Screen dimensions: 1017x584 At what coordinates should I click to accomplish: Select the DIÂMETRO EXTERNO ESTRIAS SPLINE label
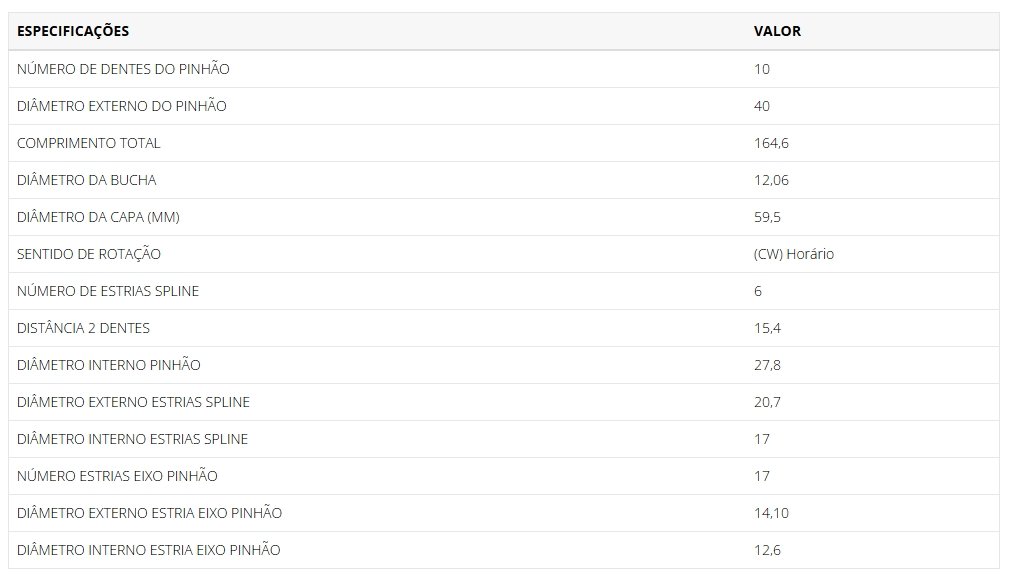(x=133, y=402)
